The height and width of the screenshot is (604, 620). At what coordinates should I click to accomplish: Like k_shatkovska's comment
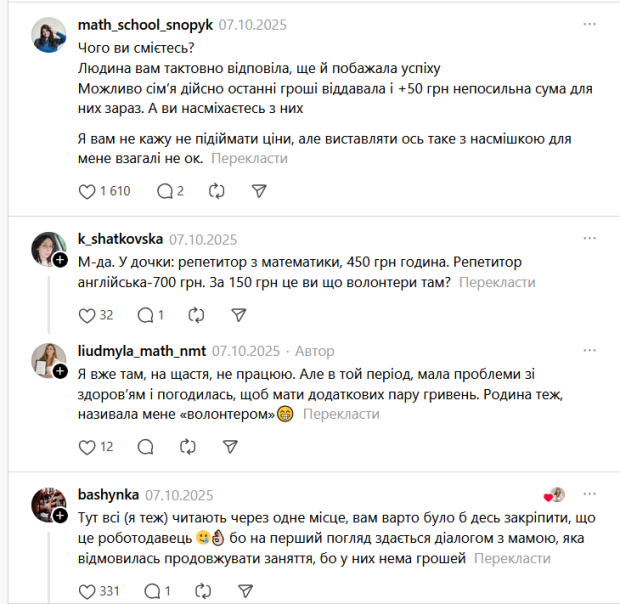click(86, 315)
